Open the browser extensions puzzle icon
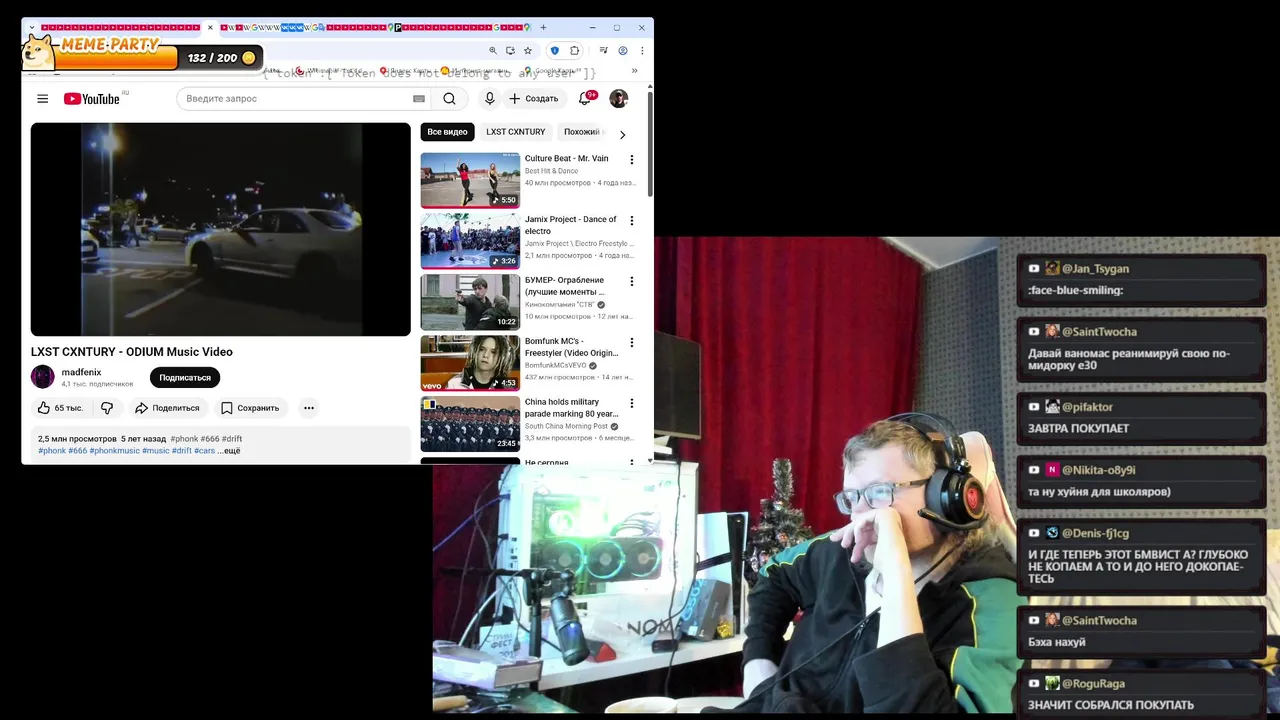 point(575,51)
